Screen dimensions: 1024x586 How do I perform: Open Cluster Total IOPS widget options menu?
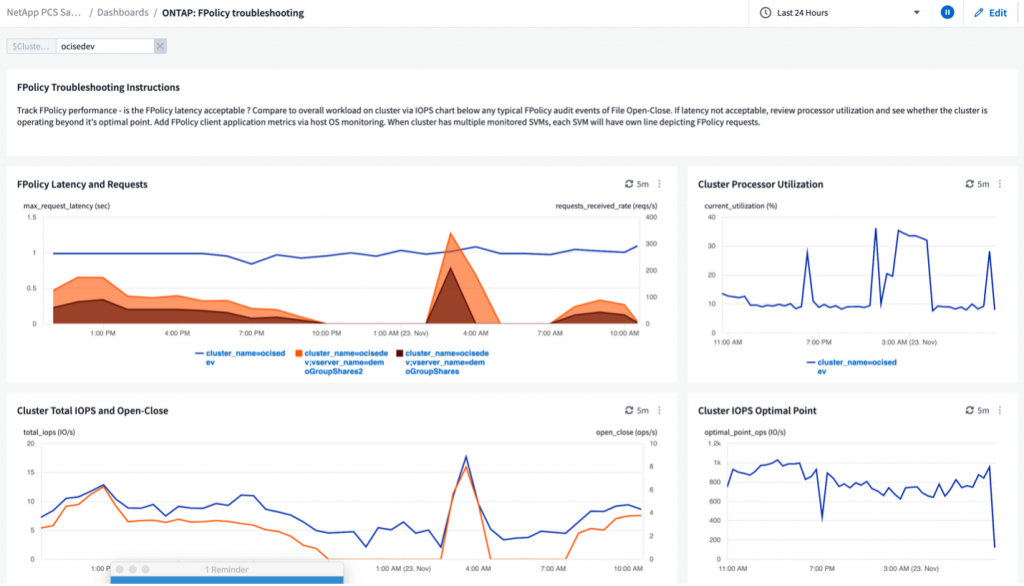point(659,410)
